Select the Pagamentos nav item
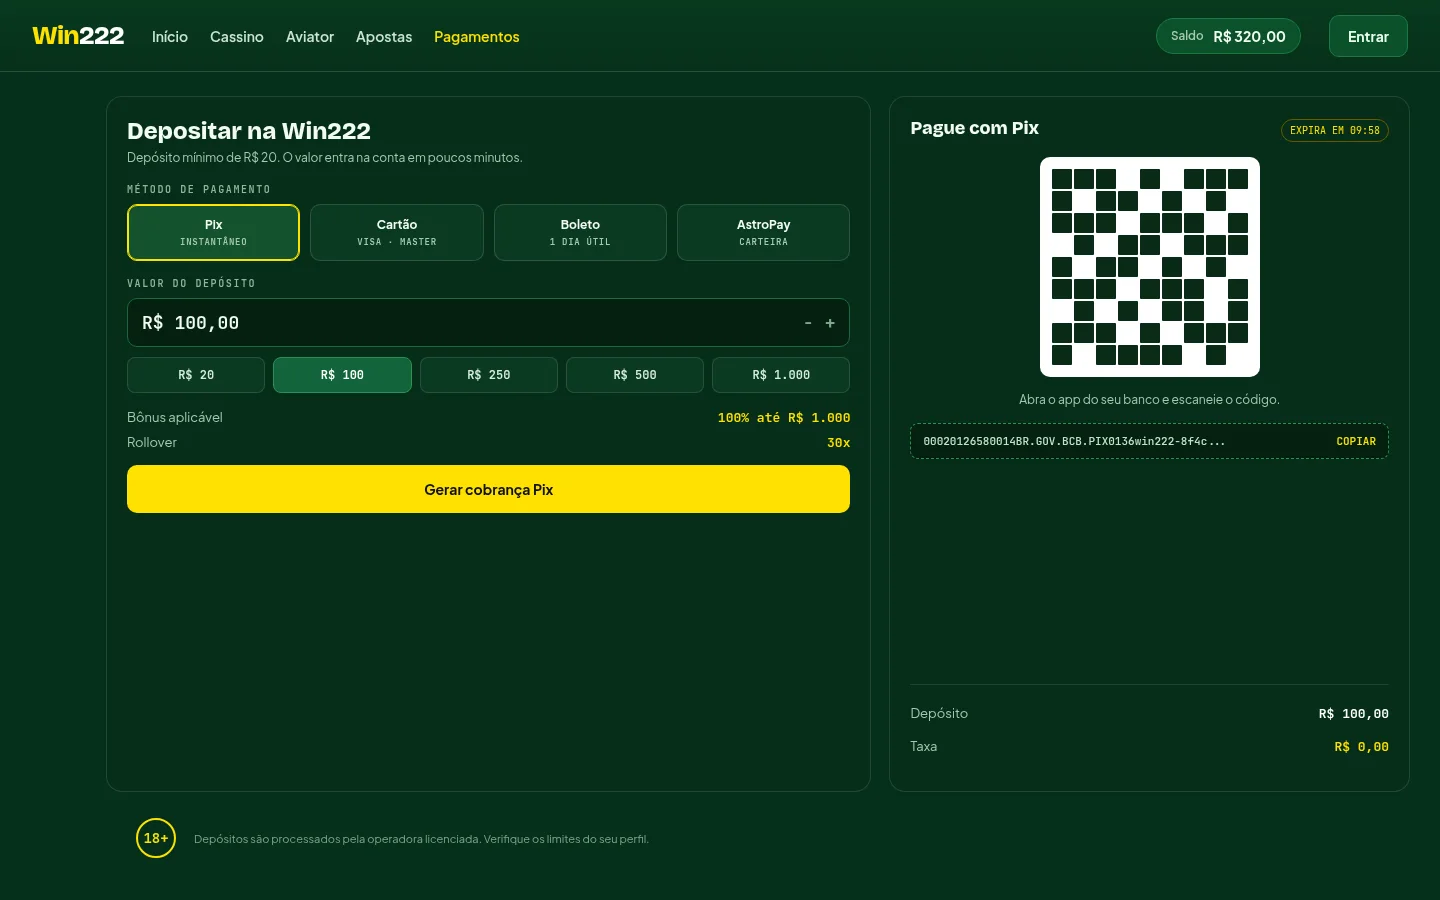This screenshot has width=1440, height=900. click(477, 36)
